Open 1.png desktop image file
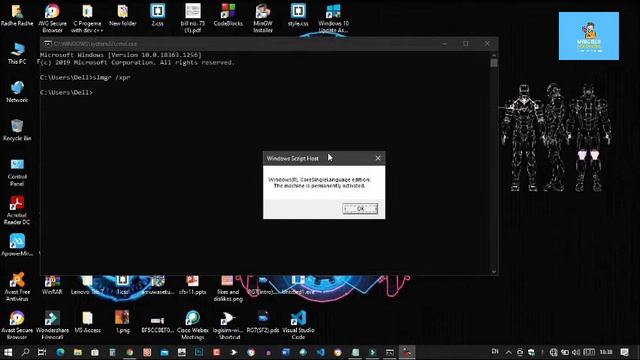Image resolution: width=640 pixels, height=360 pixels. click(122, 322)
